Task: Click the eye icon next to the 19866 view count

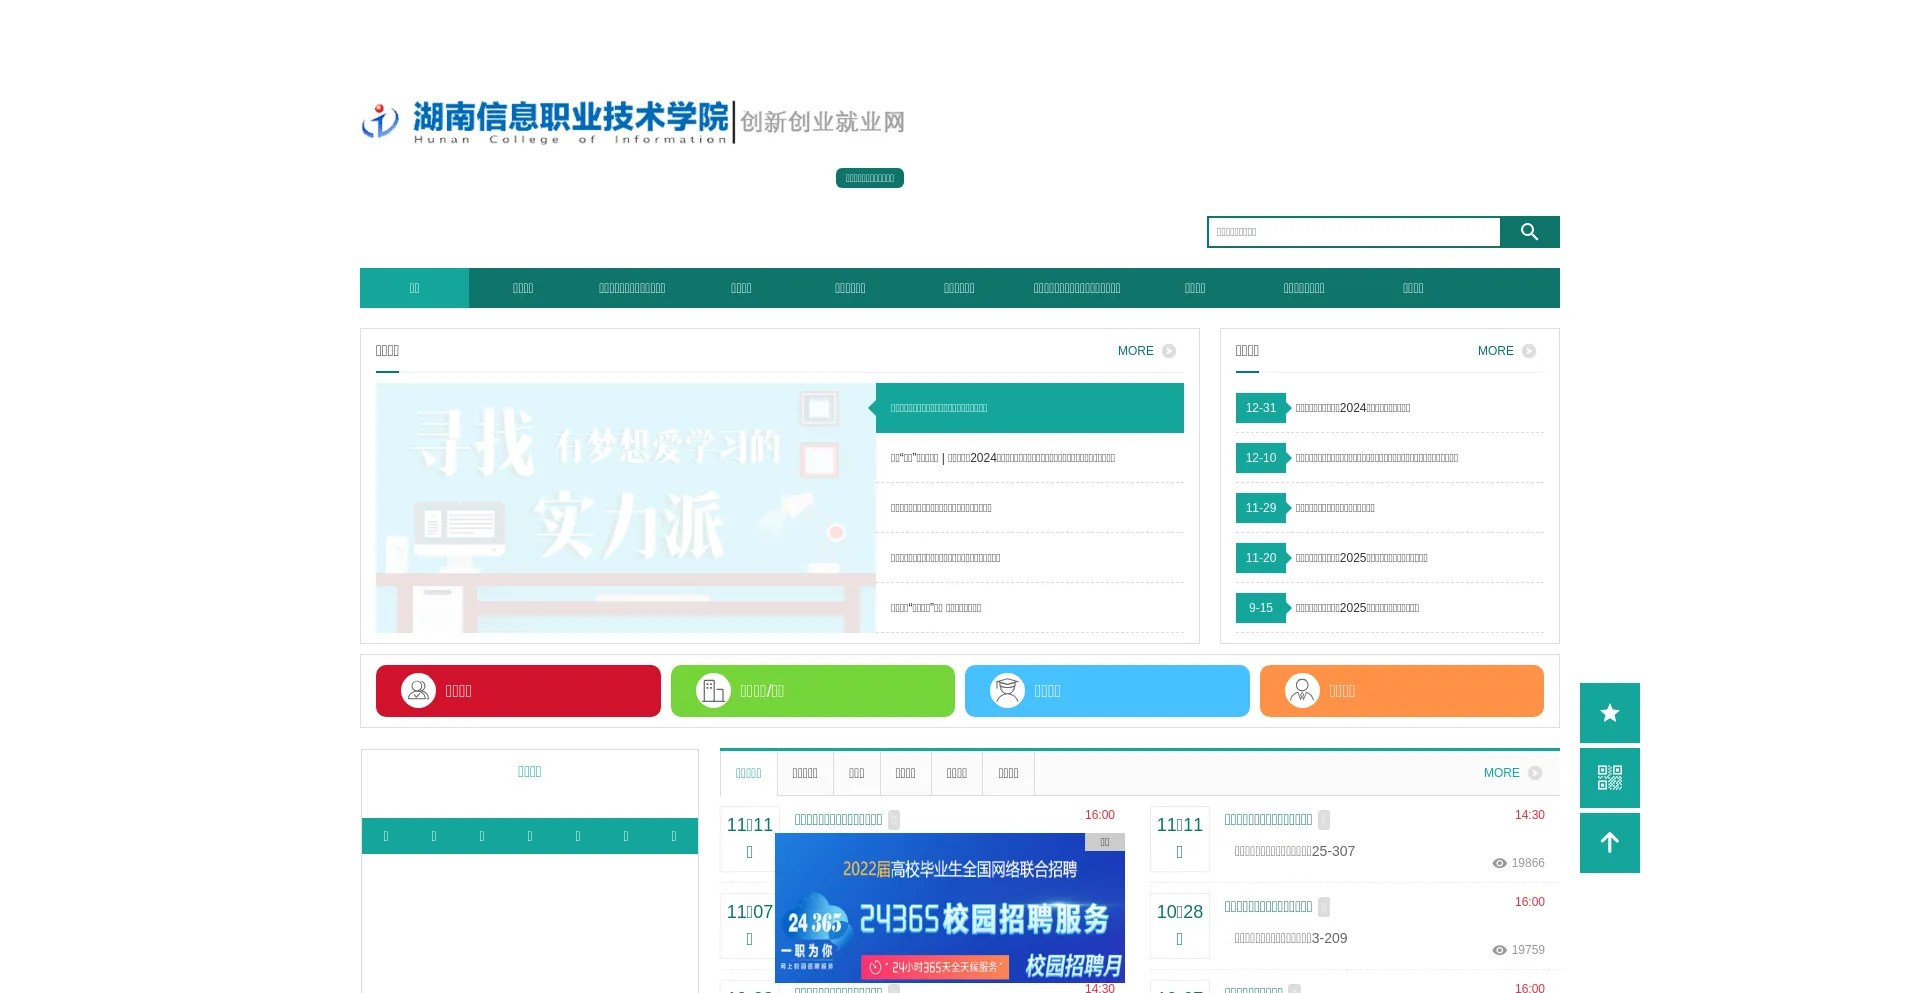Action: pos(1498,862)
